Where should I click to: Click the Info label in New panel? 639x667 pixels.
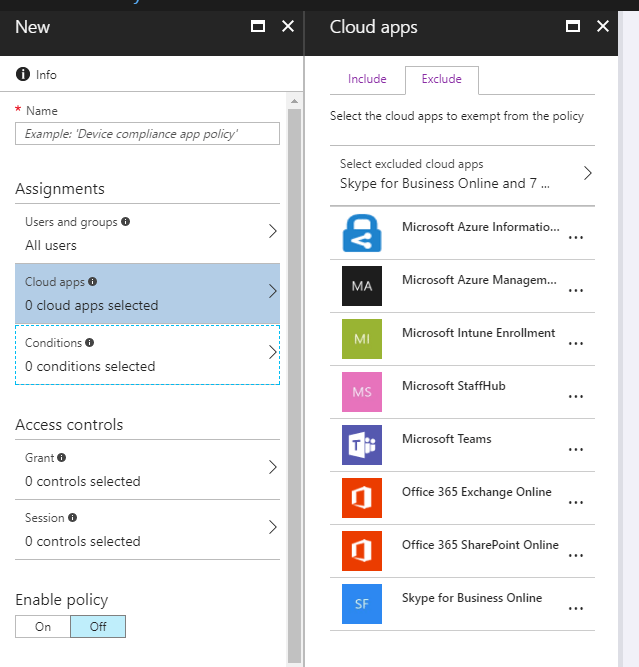click(46, 75)
